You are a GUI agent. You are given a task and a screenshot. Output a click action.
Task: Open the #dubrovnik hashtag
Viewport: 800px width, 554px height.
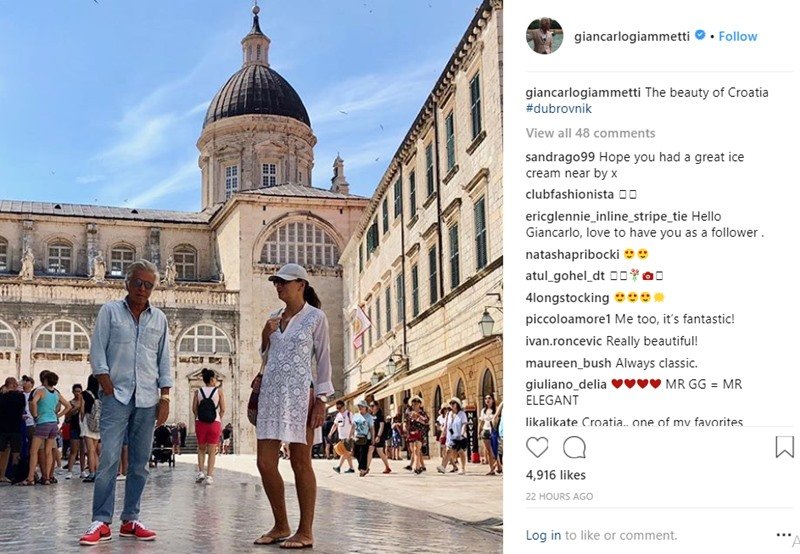pyautogui.click(x=559, y=109)
